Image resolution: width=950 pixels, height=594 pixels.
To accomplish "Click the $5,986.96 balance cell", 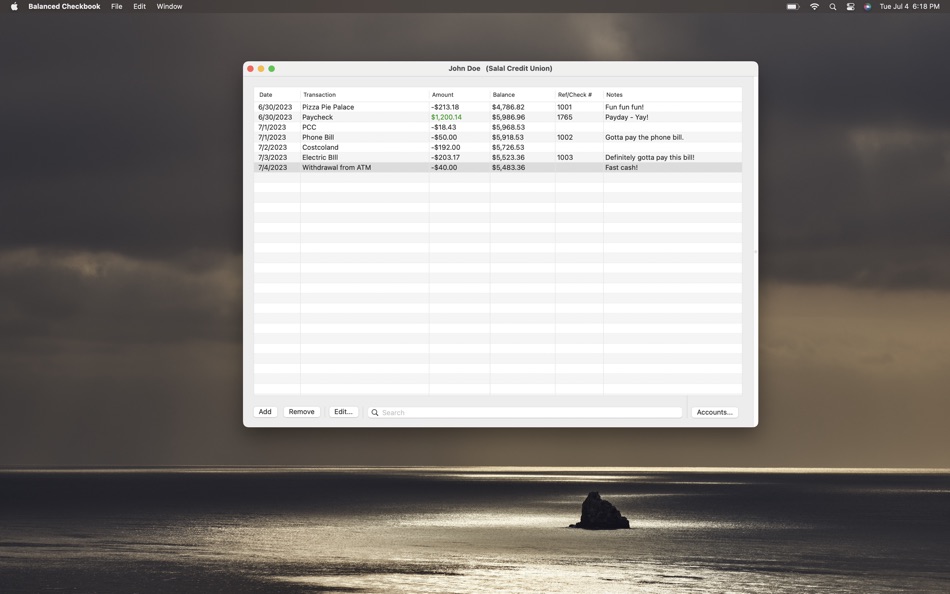I will point(508,117).
